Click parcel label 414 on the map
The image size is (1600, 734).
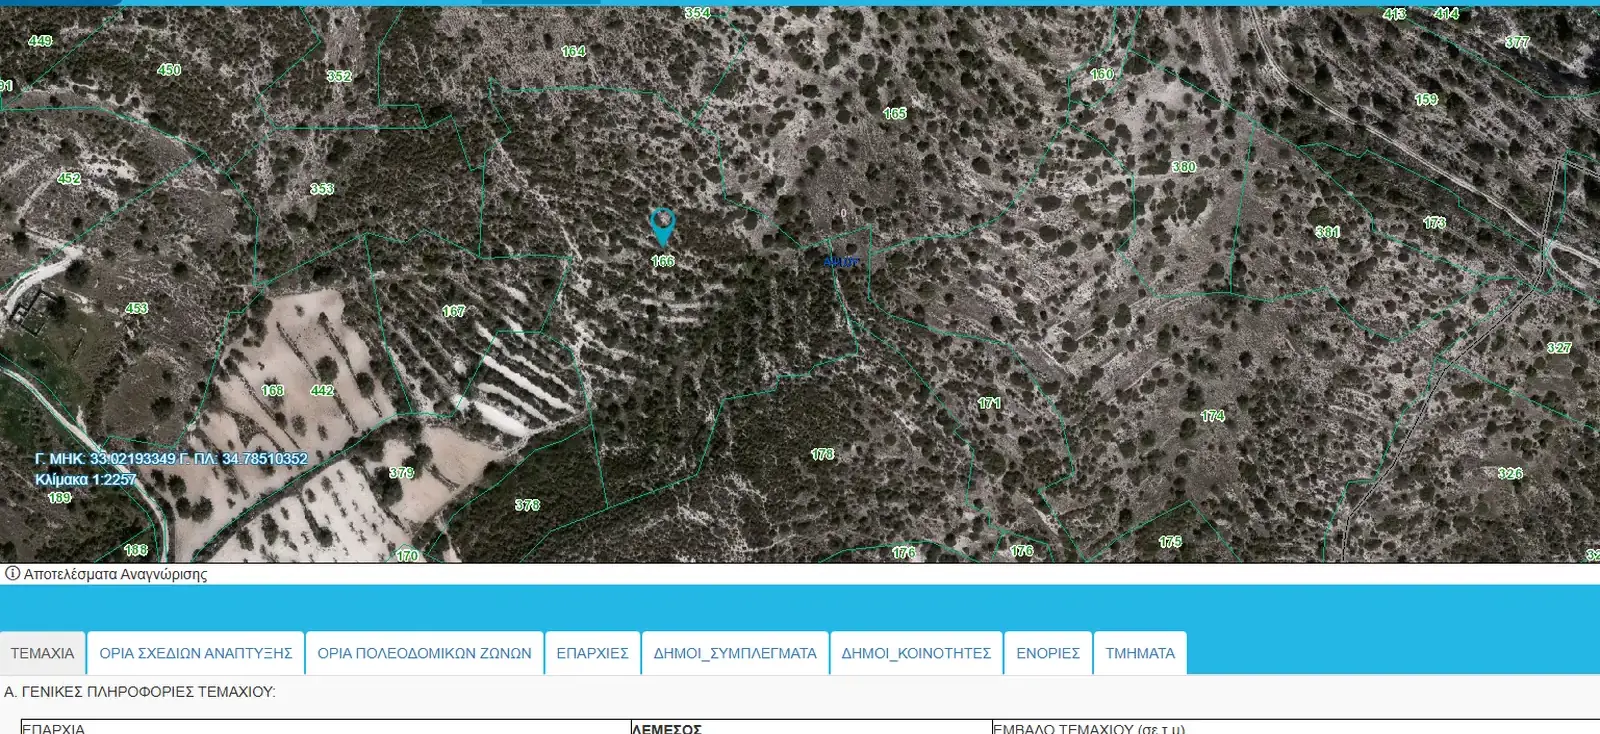(1447, 14)
